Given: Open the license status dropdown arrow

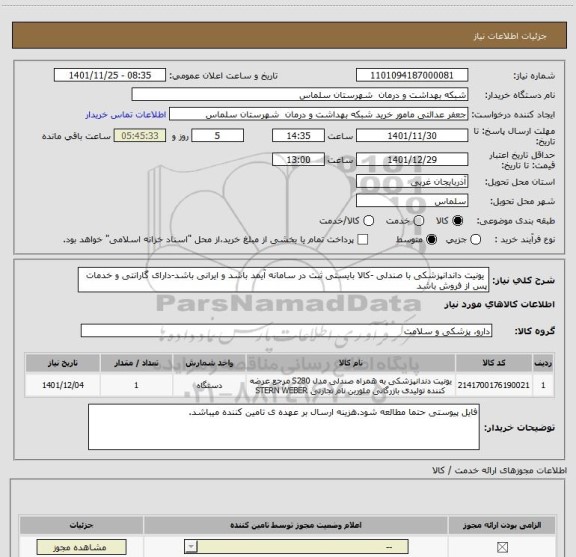Looking at the screenshot, I should click(191, 547).
